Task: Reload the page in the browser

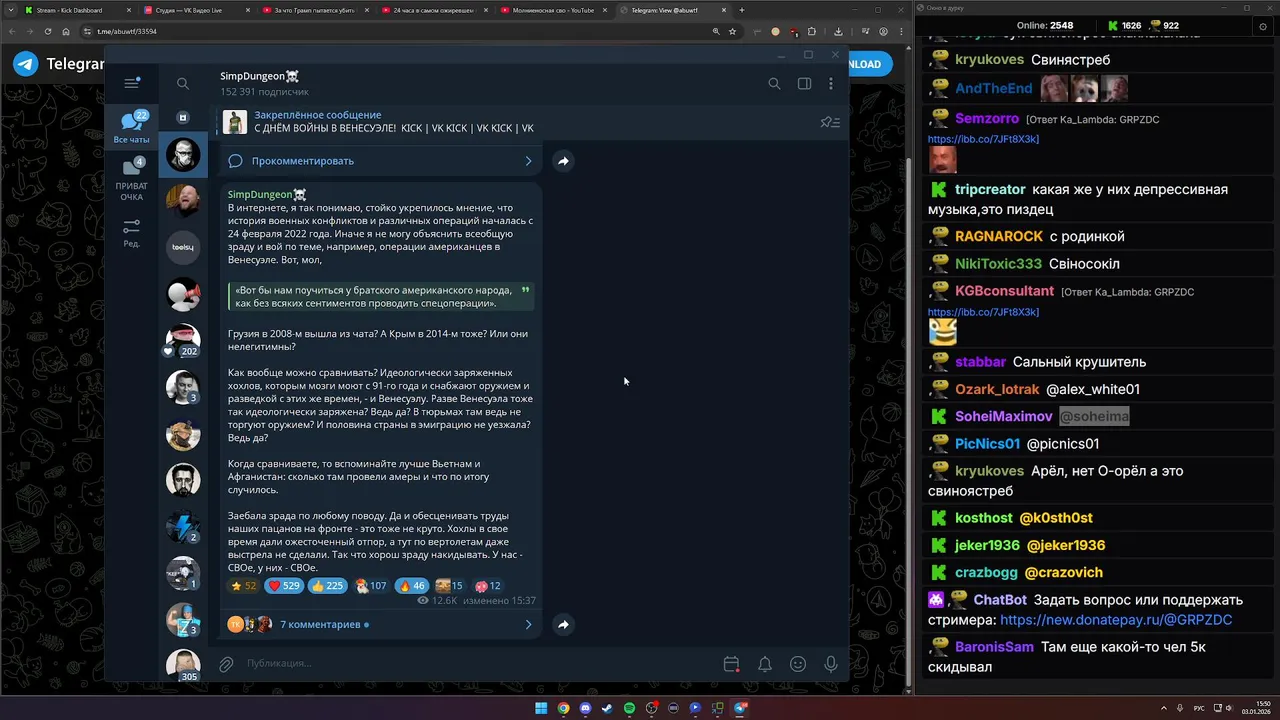Action: (x=48, y=31)
